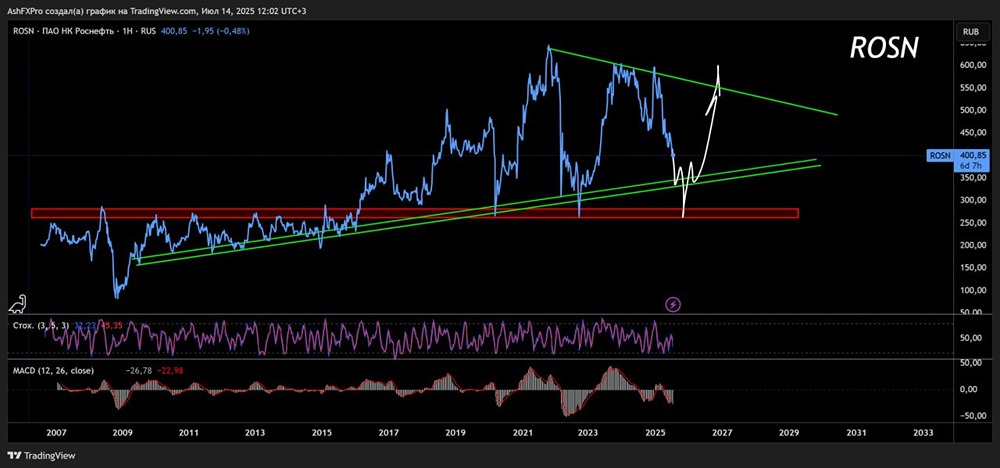
Task: Click the header text AshFXPro создал(а) график
Action: pos(66,11)
